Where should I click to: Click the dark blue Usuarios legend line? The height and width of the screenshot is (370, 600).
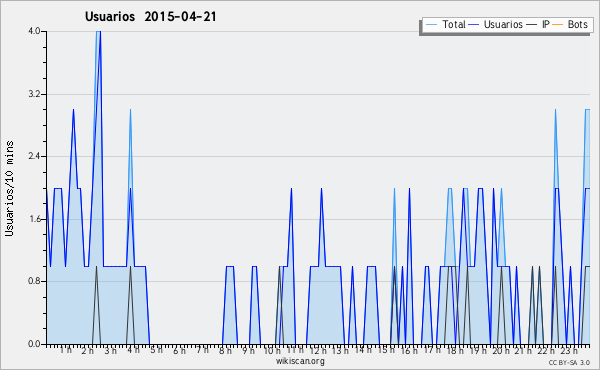coord(474,25)
